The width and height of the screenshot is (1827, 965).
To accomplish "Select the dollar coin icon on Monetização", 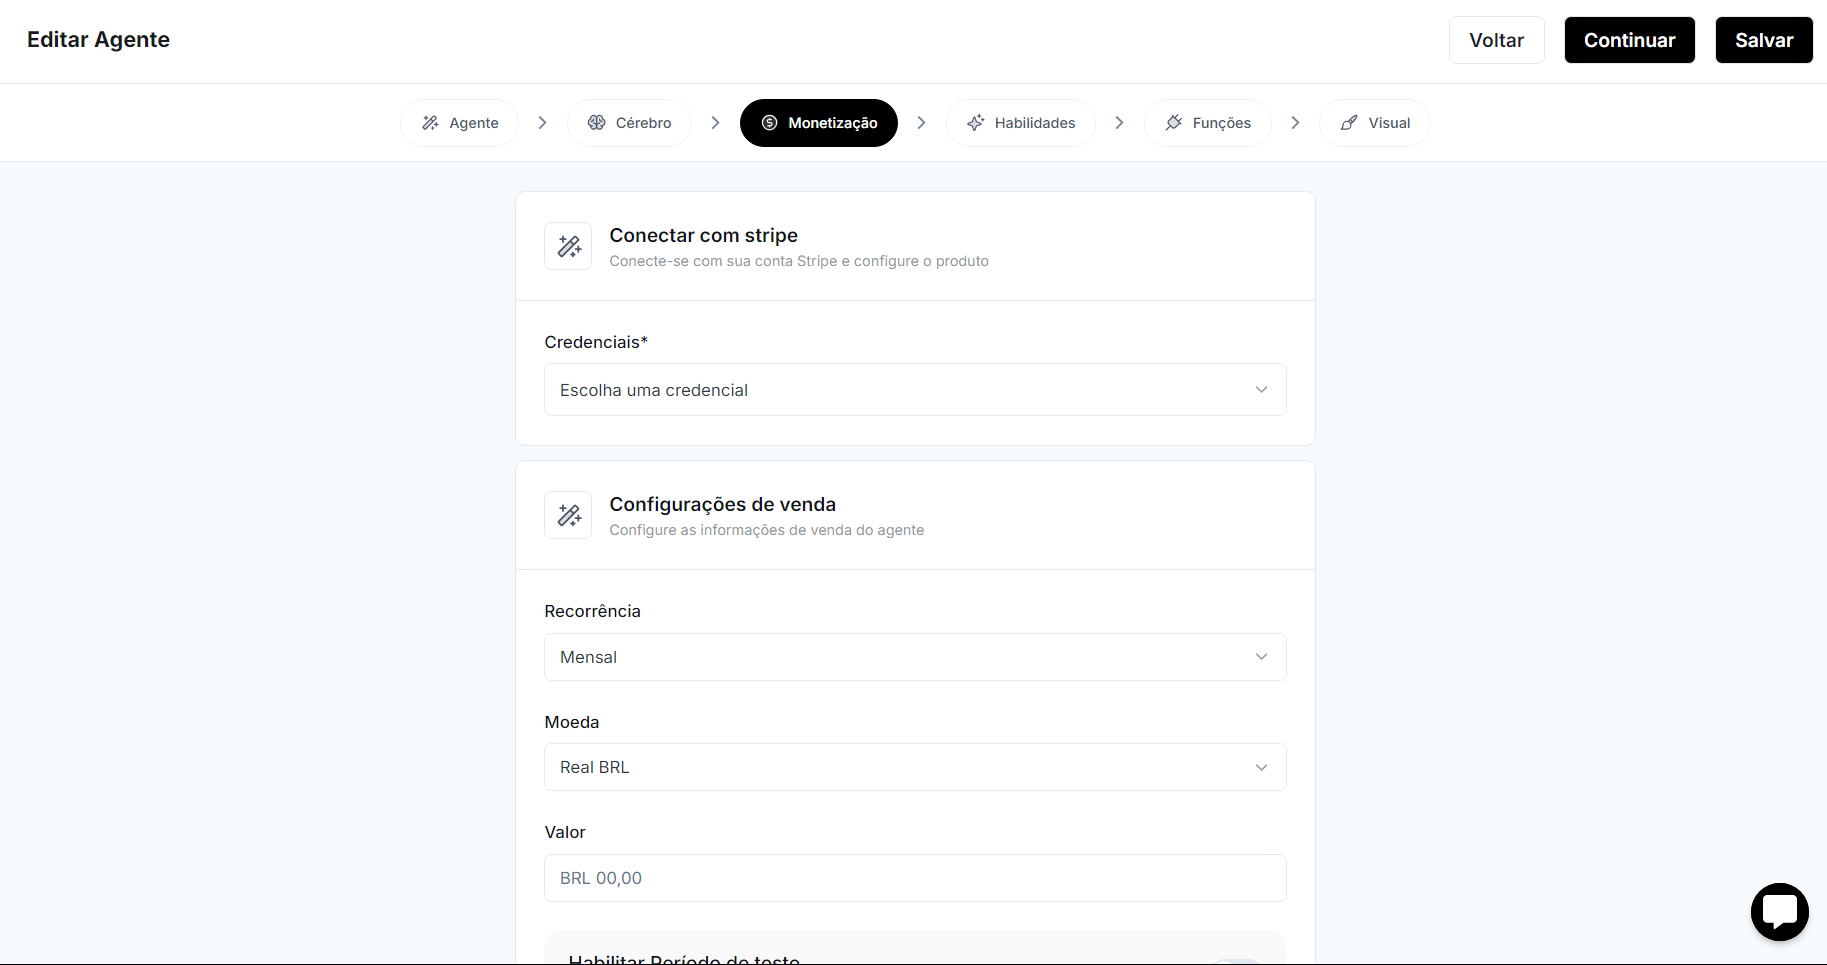I will pos(770,122).
